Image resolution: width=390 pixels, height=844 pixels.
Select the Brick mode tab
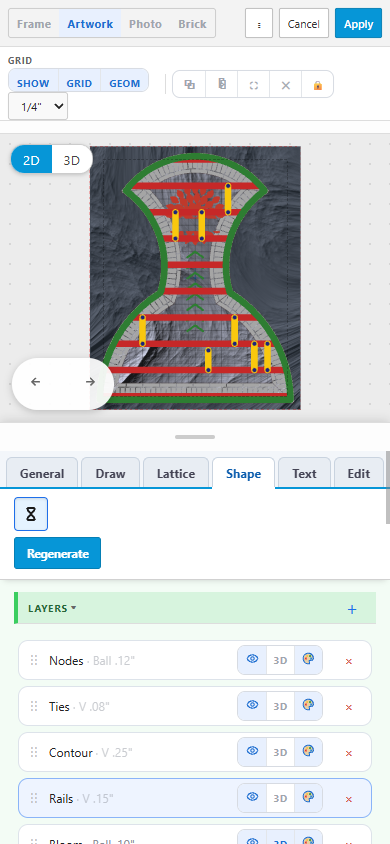192,24
